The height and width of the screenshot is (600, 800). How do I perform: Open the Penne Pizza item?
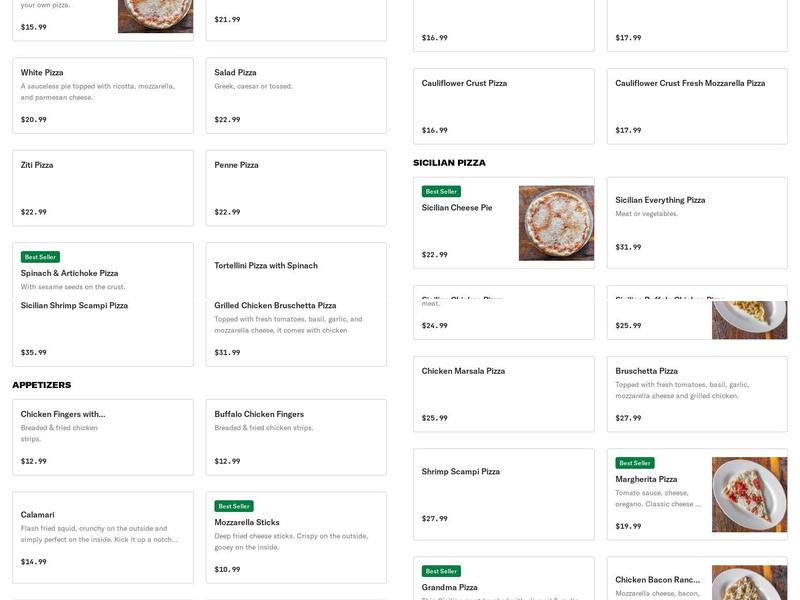click(x=296, y=188)
